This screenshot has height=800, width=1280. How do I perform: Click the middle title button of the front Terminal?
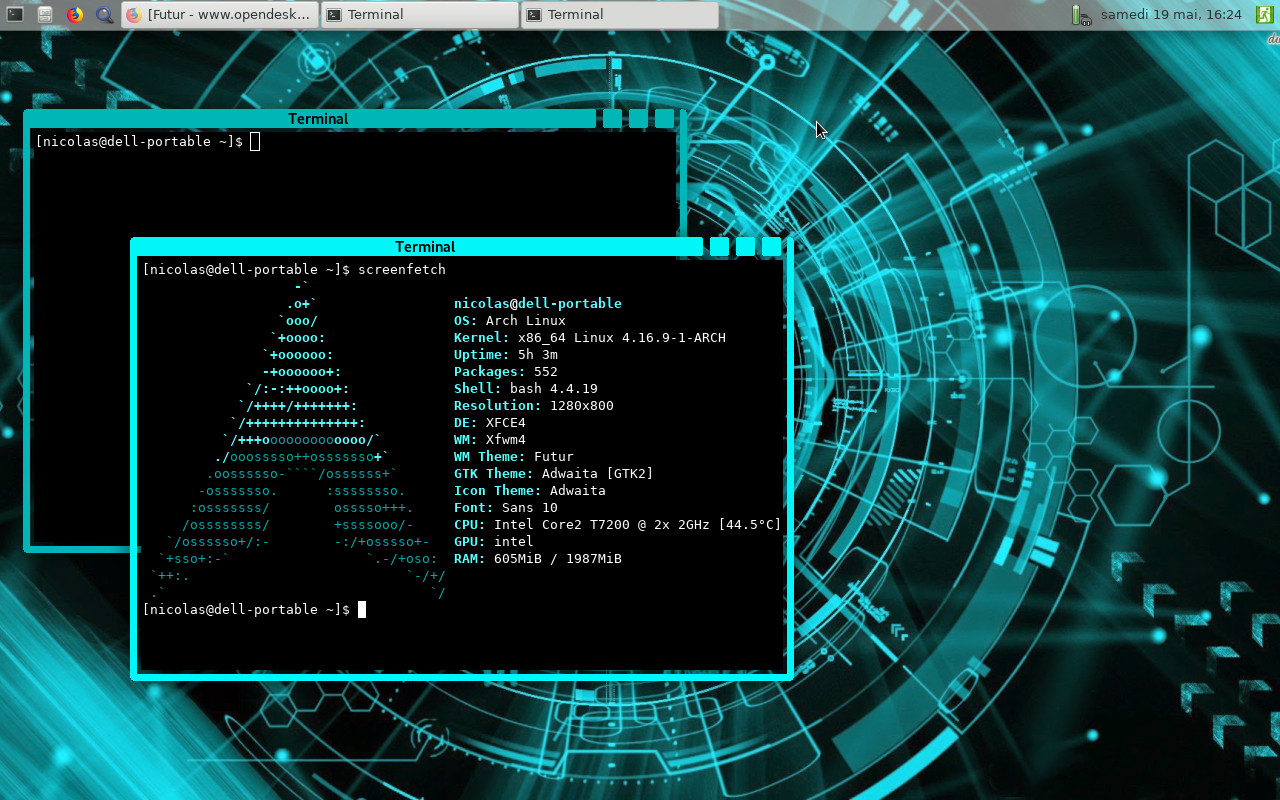click(x=745, y=246)
